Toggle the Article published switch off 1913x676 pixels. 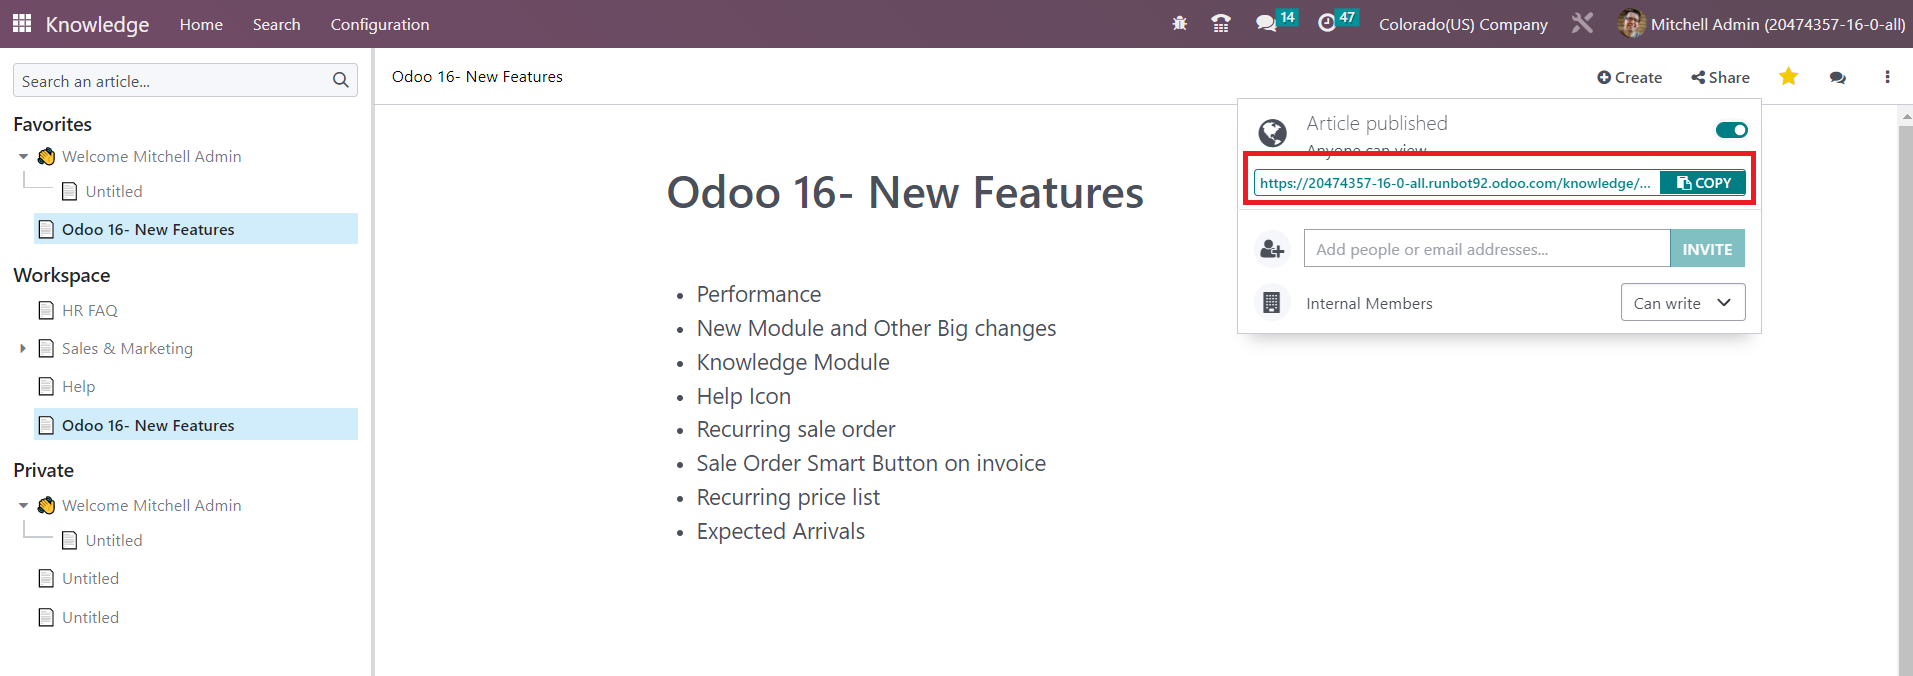[1731, 130]
